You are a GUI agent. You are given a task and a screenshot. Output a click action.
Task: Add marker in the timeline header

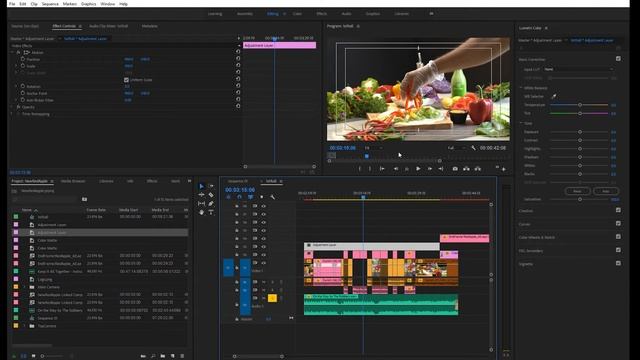262,197
